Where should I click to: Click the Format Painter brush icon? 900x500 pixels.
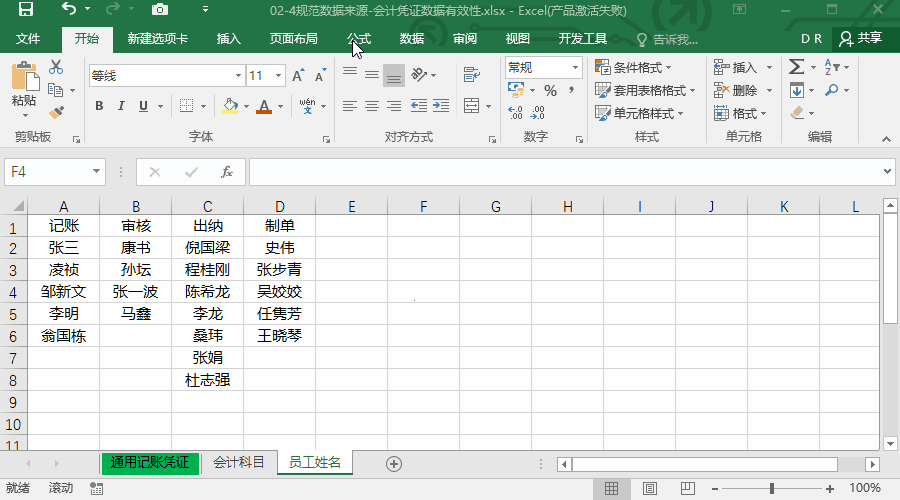coord(56,113)
